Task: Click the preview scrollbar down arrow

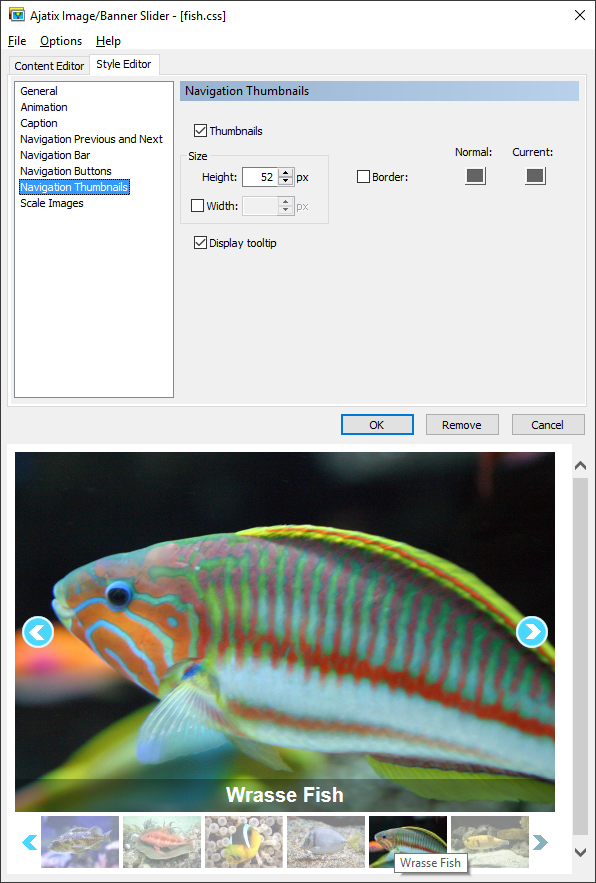Action: tap(580, 851)
